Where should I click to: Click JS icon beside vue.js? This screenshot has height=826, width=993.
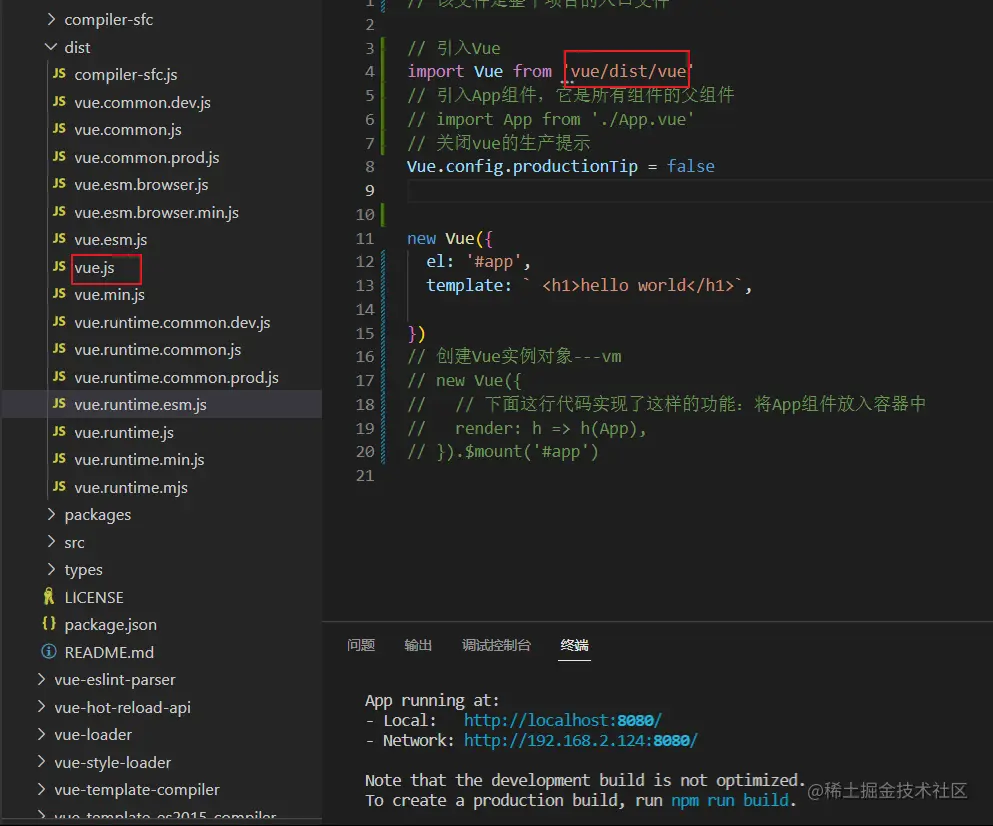tap(60, 267)
